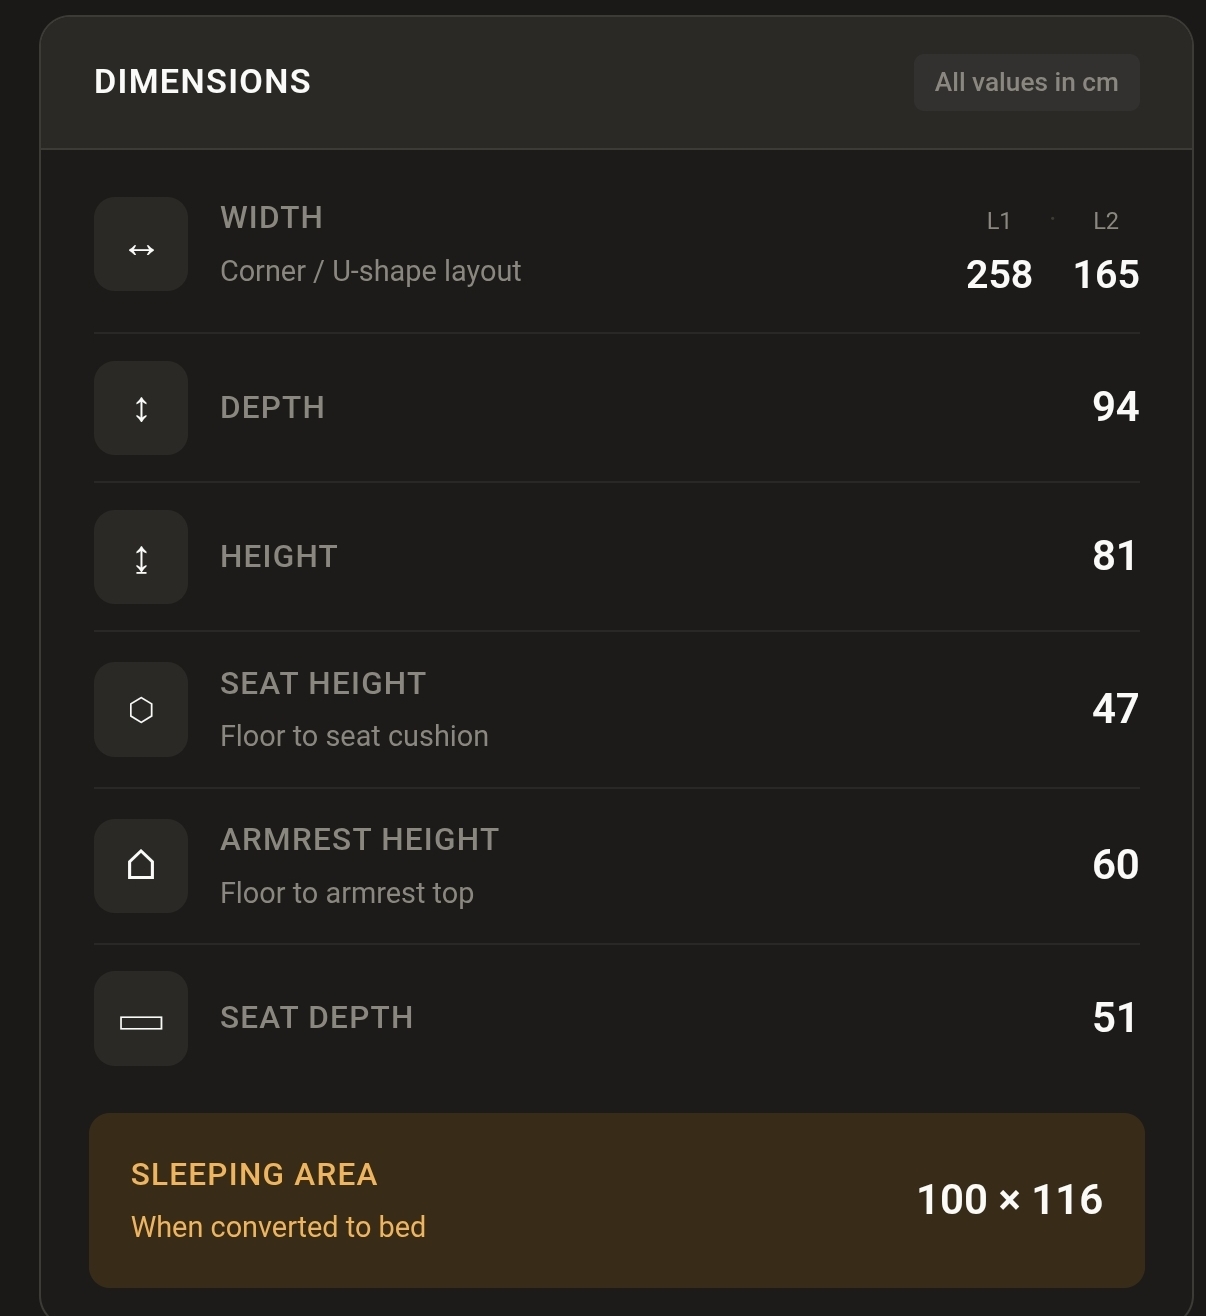Viewport: 1206px width, 1316px height.
Task: Click the Corner / U-shape layout subtitle
Action: pos(370,271)
